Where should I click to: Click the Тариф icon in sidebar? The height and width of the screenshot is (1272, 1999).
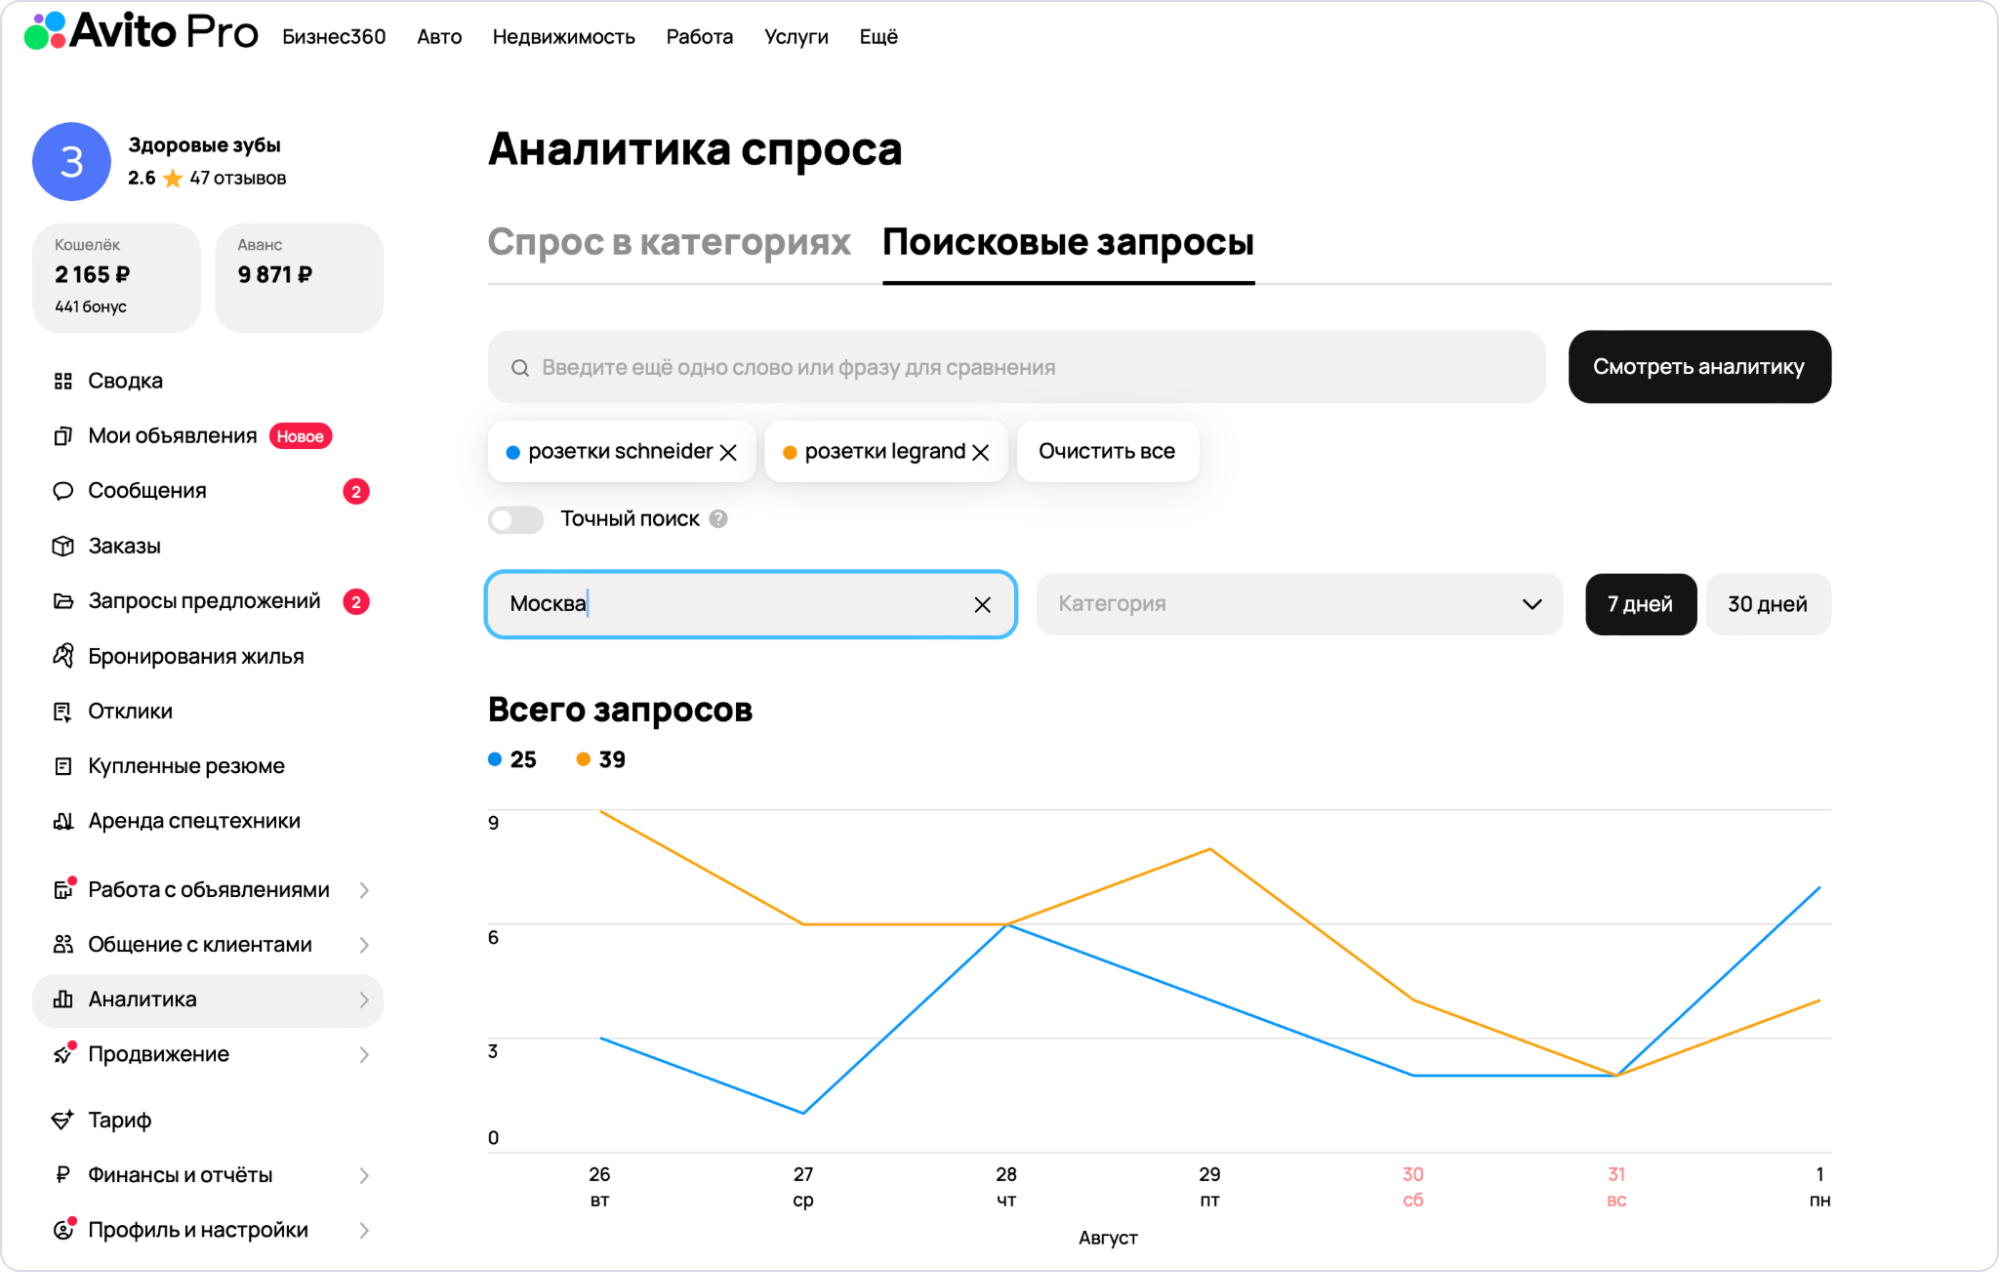[x=63, y=1120]
